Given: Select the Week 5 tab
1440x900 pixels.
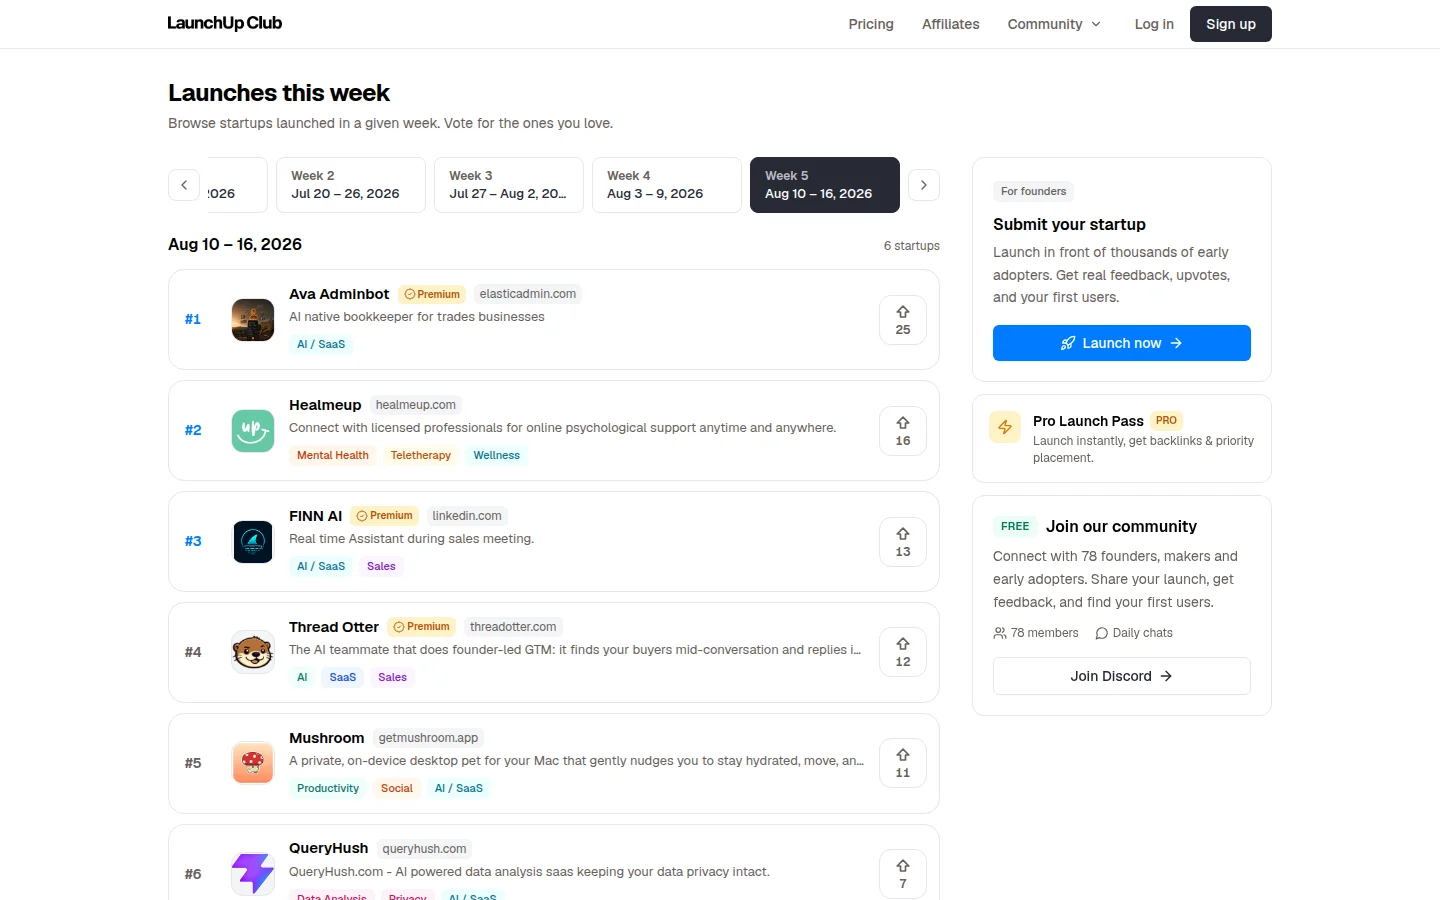Looking at the screenshot, I should click(x=825, y=185).
